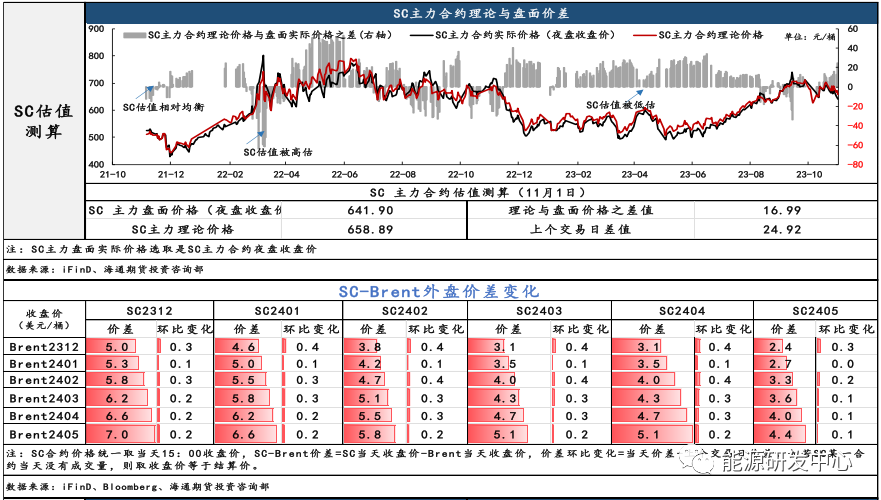
Task: Click the left axis value 900
Action: pos(96,29)
